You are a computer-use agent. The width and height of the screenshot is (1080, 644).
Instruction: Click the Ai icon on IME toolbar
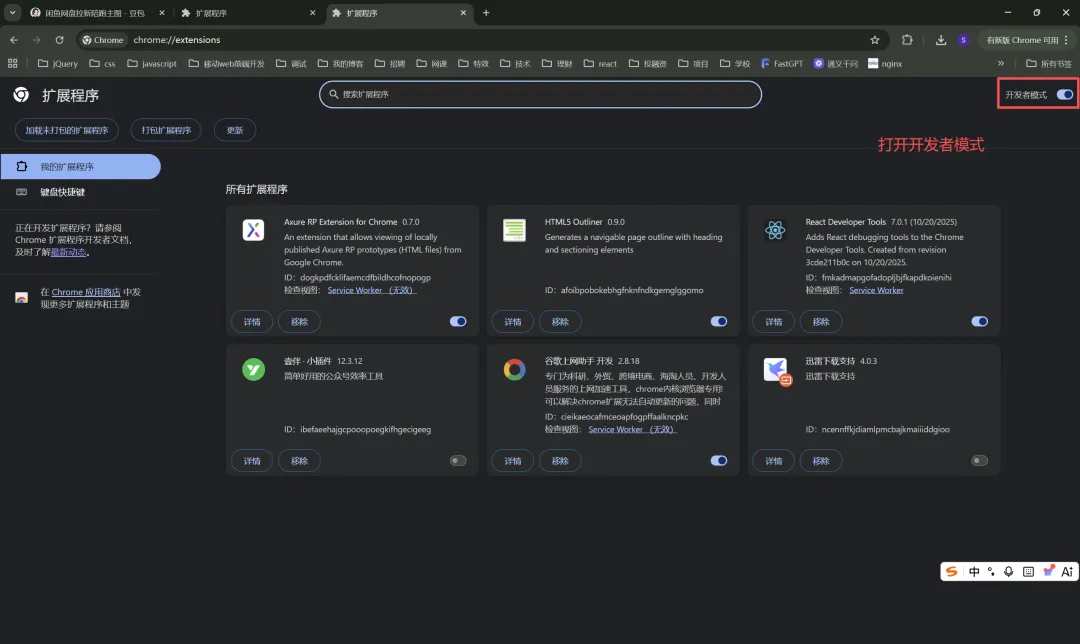coord(1067,572)
